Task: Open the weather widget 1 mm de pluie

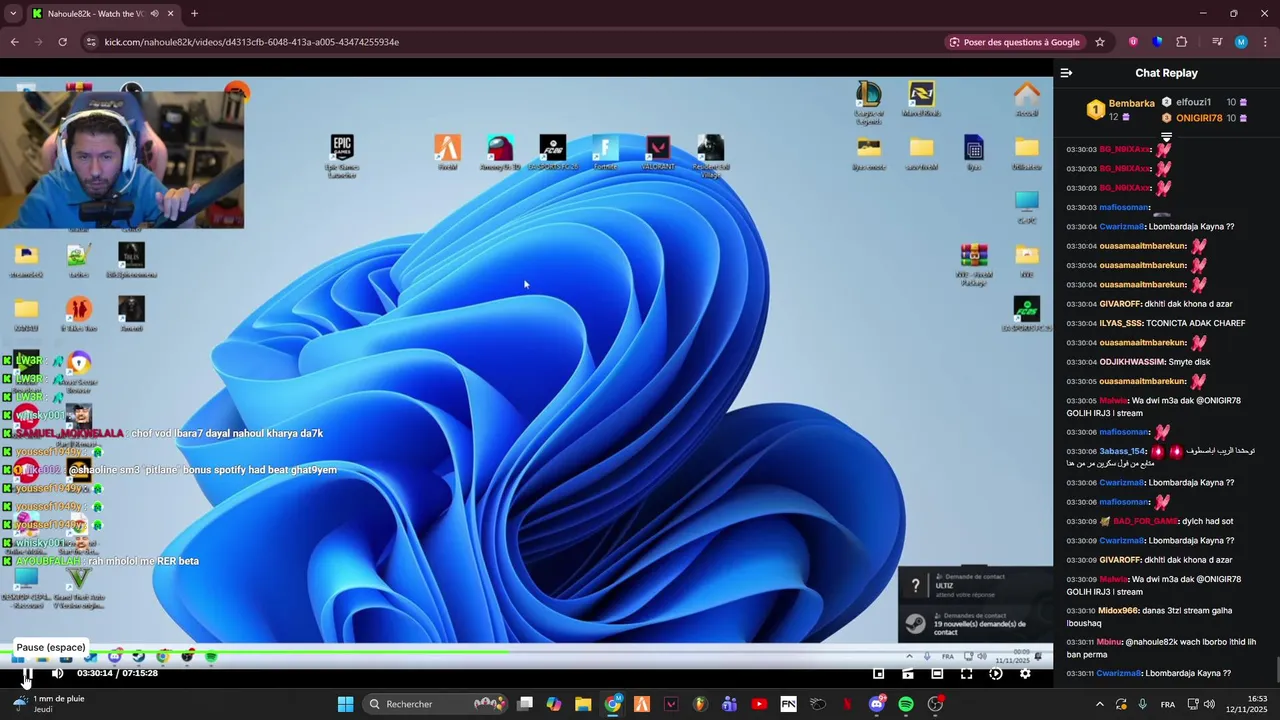Action: click(48, 704)
